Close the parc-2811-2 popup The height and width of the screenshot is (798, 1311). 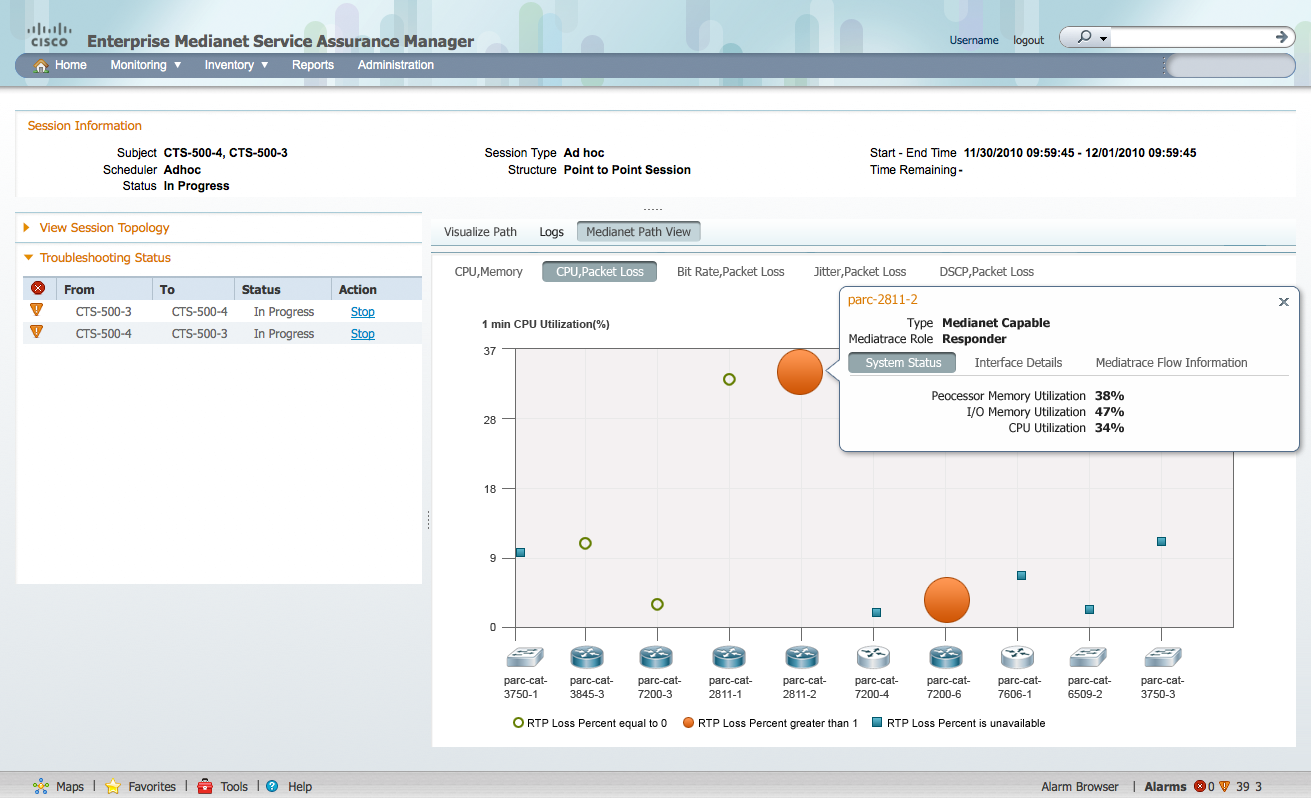tap(1284, 302)
